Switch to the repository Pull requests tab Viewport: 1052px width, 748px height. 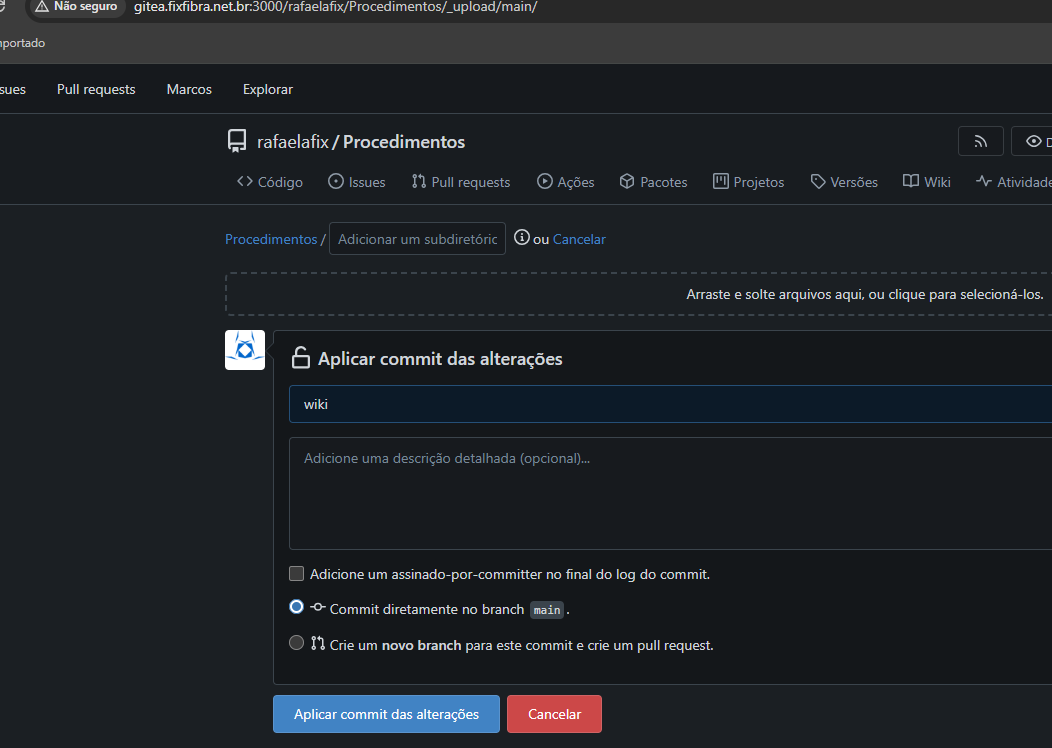pyautogui.click(x=460, y=182)
